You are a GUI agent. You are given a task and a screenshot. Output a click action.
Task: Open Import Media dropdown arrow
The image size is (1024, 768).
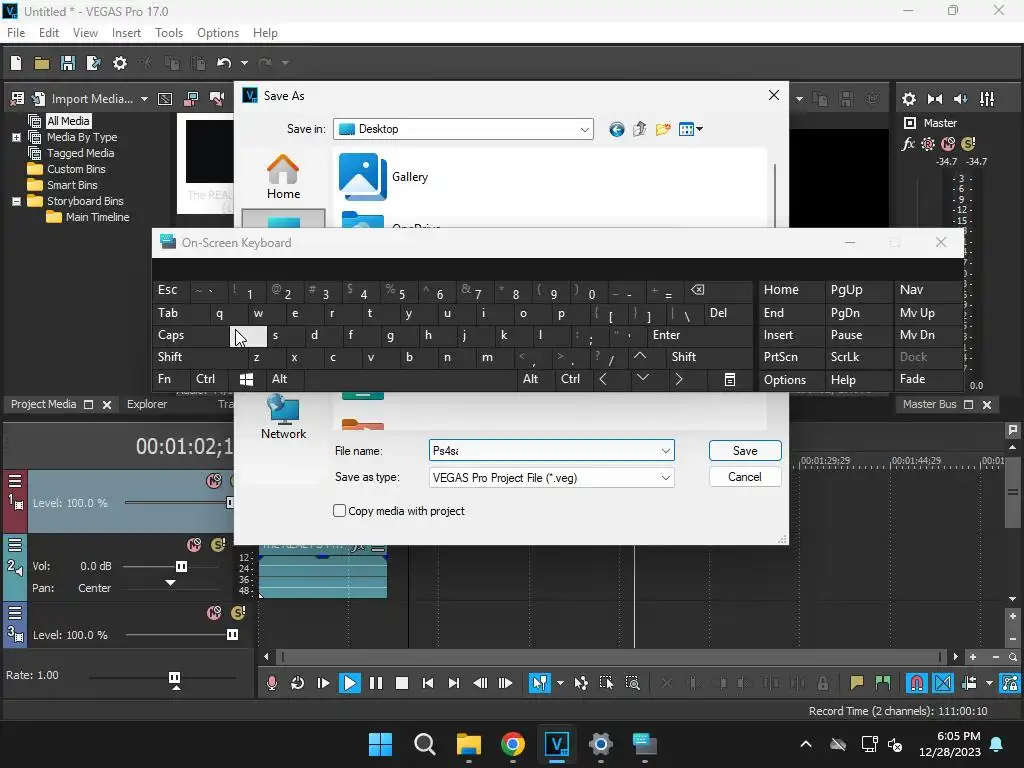pyautogui.click(x=144, y=99)
